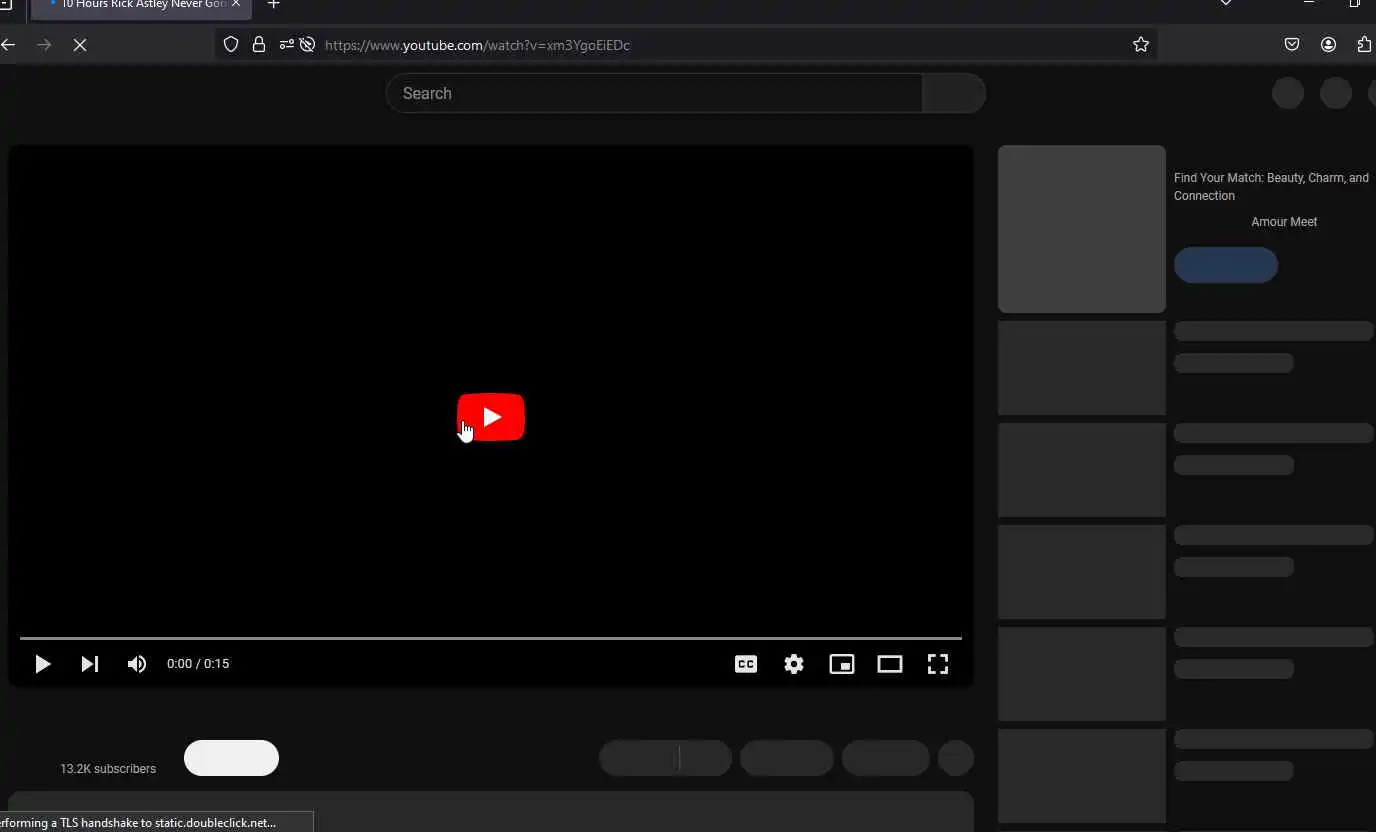Open tracking protection shield icon
The width and height of the screenshot is (1376, 832).
tap(231, 44)
